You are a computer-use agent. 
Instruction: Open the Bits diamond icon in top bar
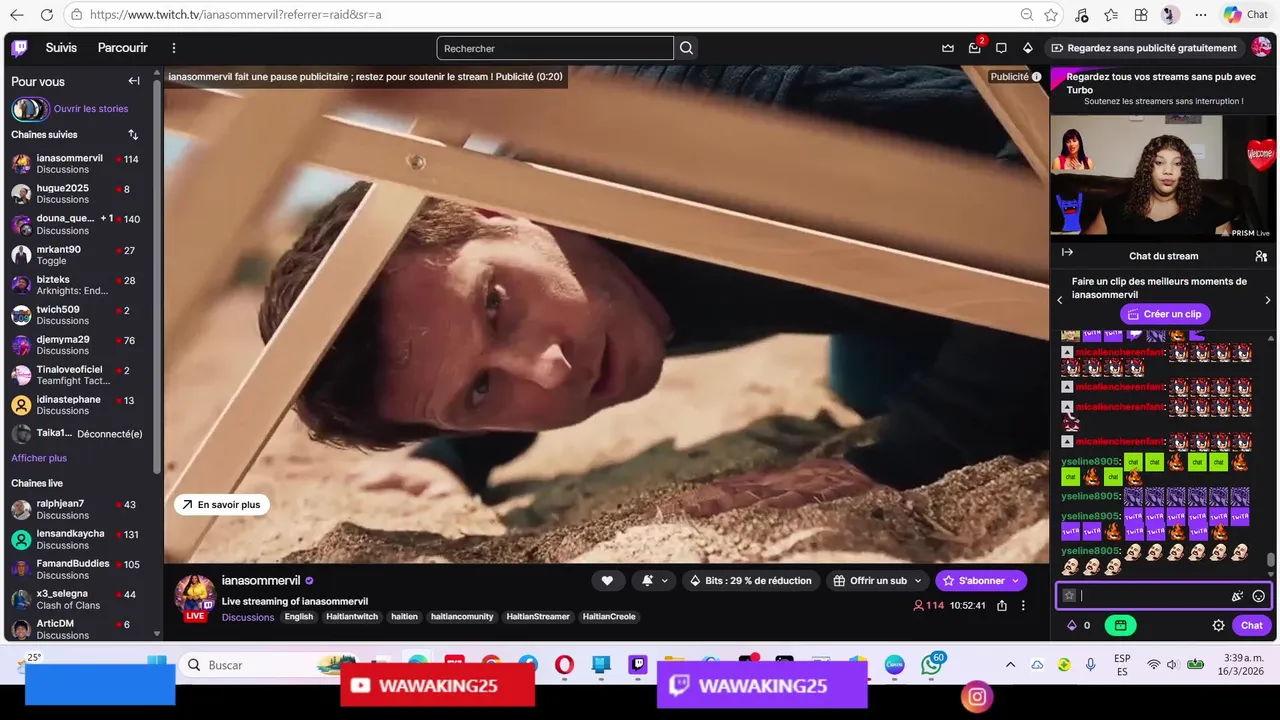1027,48
